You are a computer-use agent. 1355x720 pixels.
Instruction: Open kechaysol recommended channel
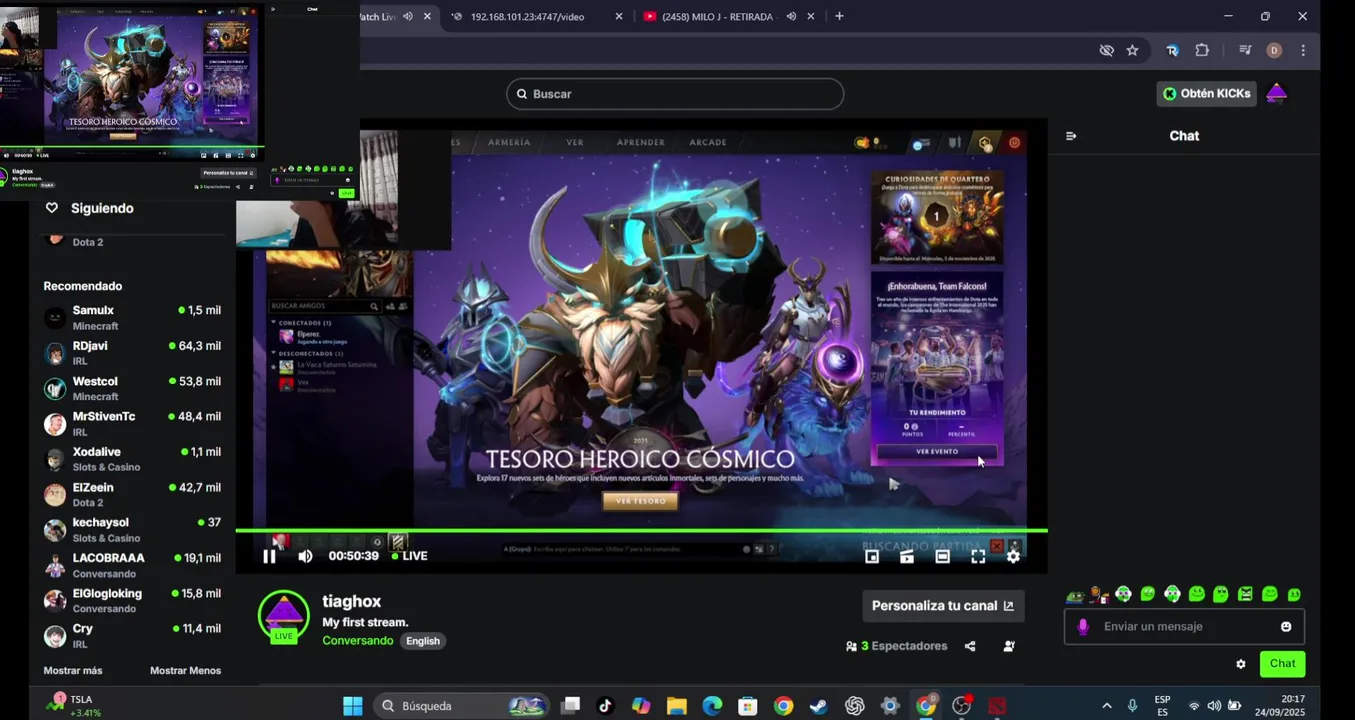click(132, 530)
